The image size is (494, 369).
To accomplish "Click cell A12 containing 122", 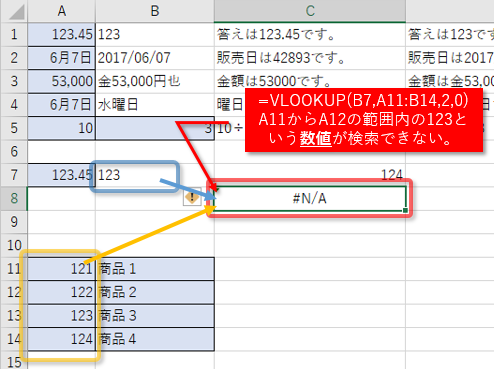I will click(62, 292).
